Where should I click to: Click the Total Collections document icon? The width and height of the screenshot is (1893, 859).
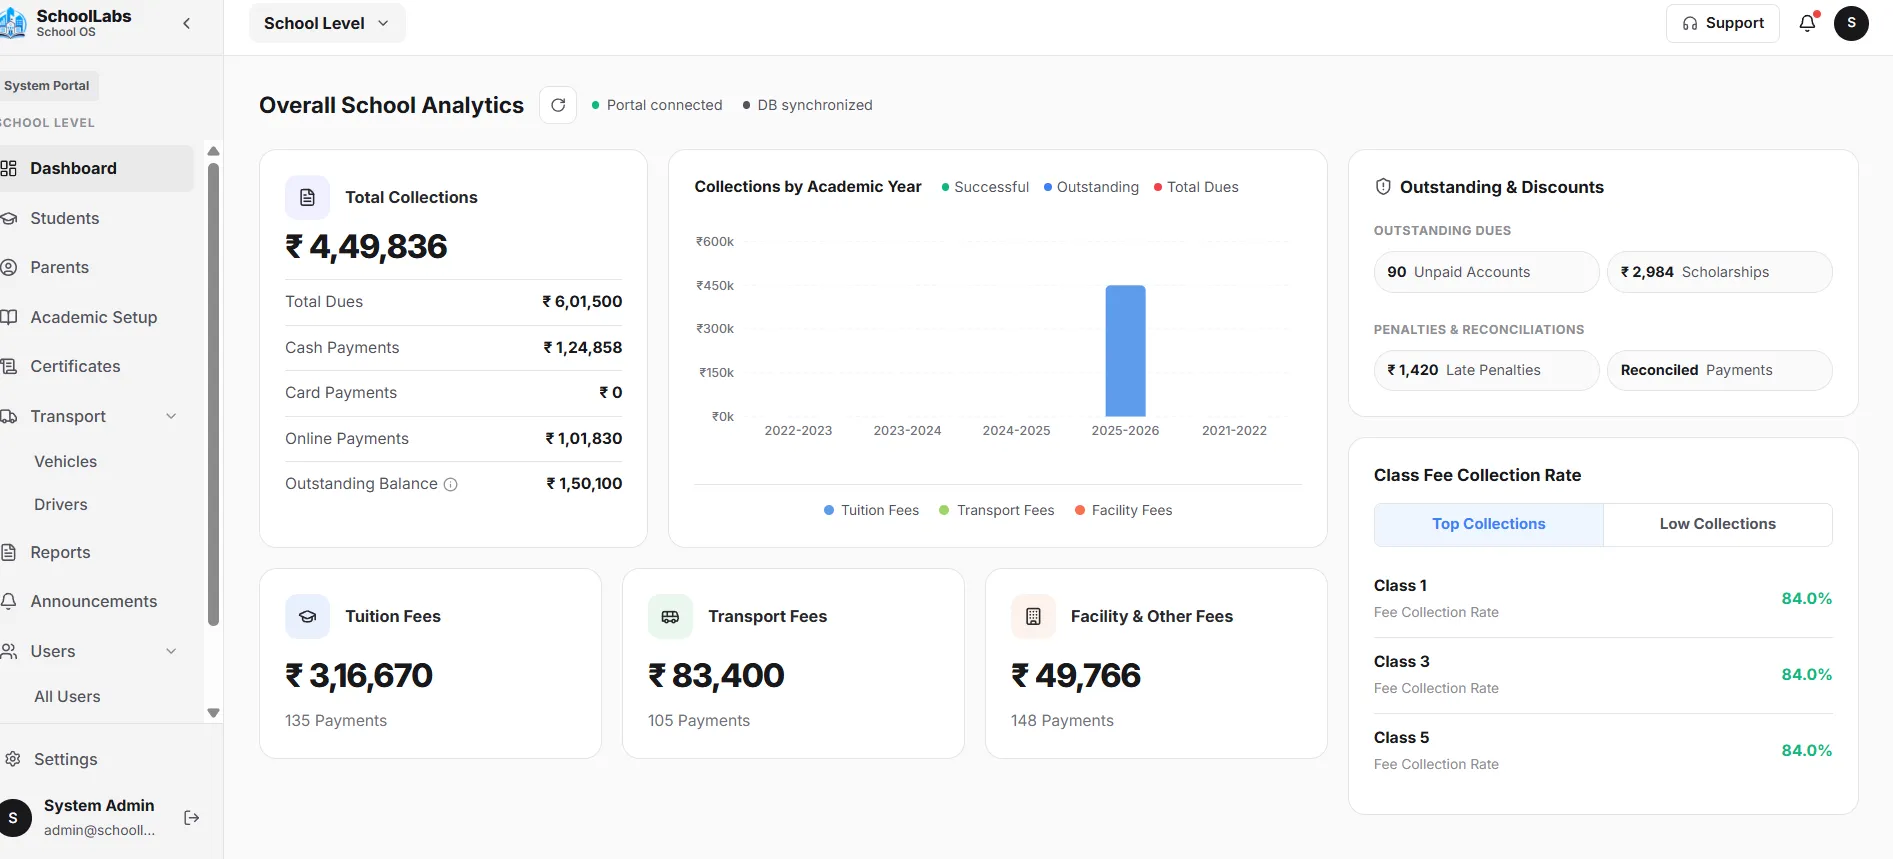coord(307,197)
